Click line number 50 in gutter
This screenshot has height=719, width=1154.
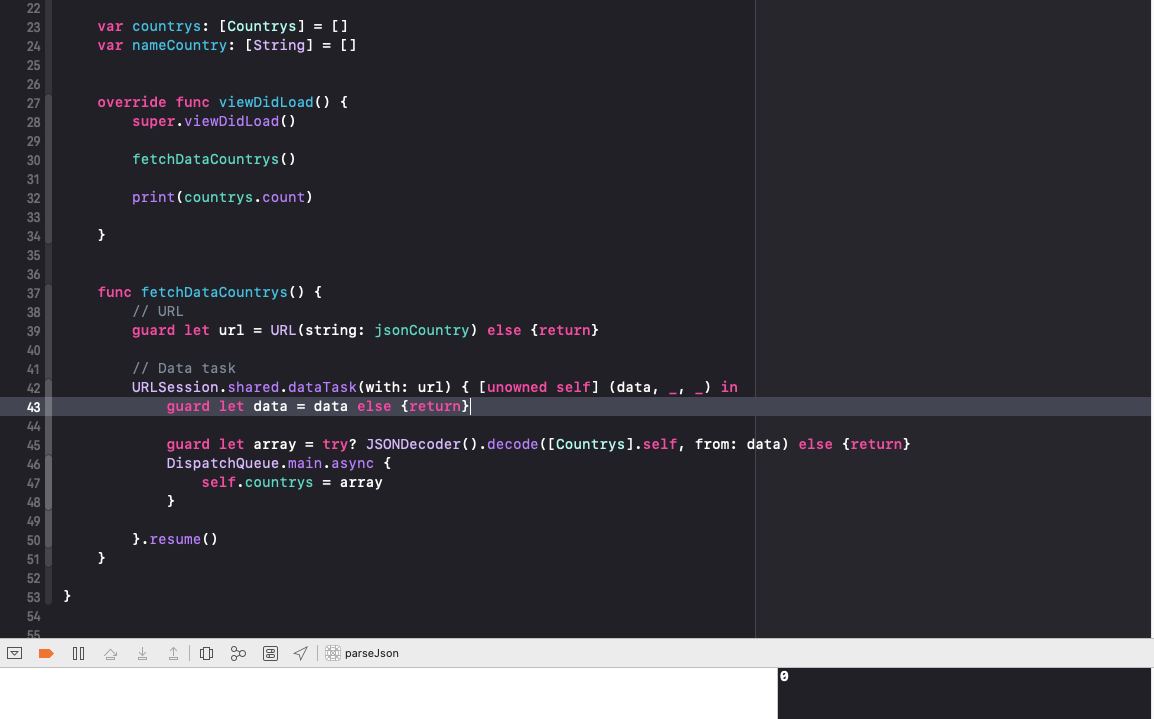(33, 540)
